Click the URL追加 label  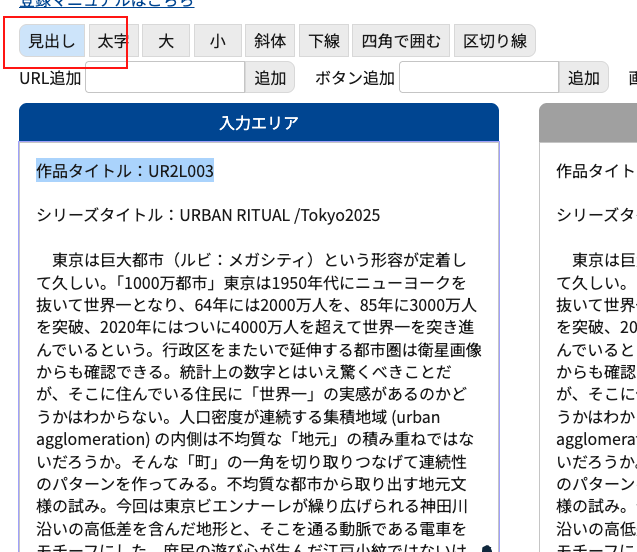(x=50, y=78)
